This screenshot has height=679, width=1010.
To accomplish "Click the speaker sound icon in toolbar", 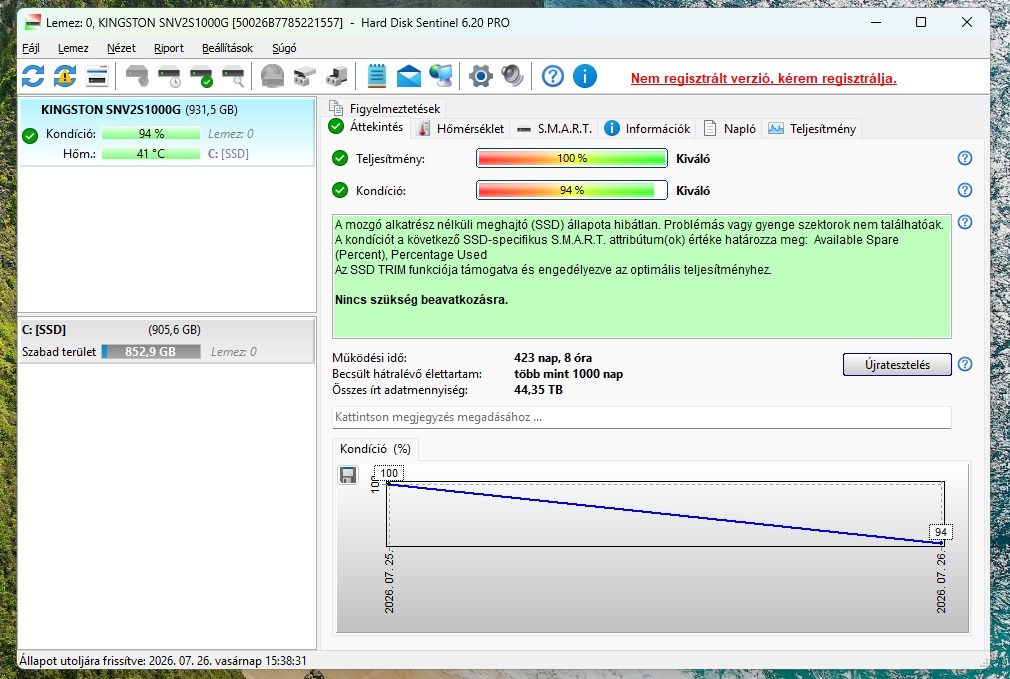I will [x=513, y=76].
